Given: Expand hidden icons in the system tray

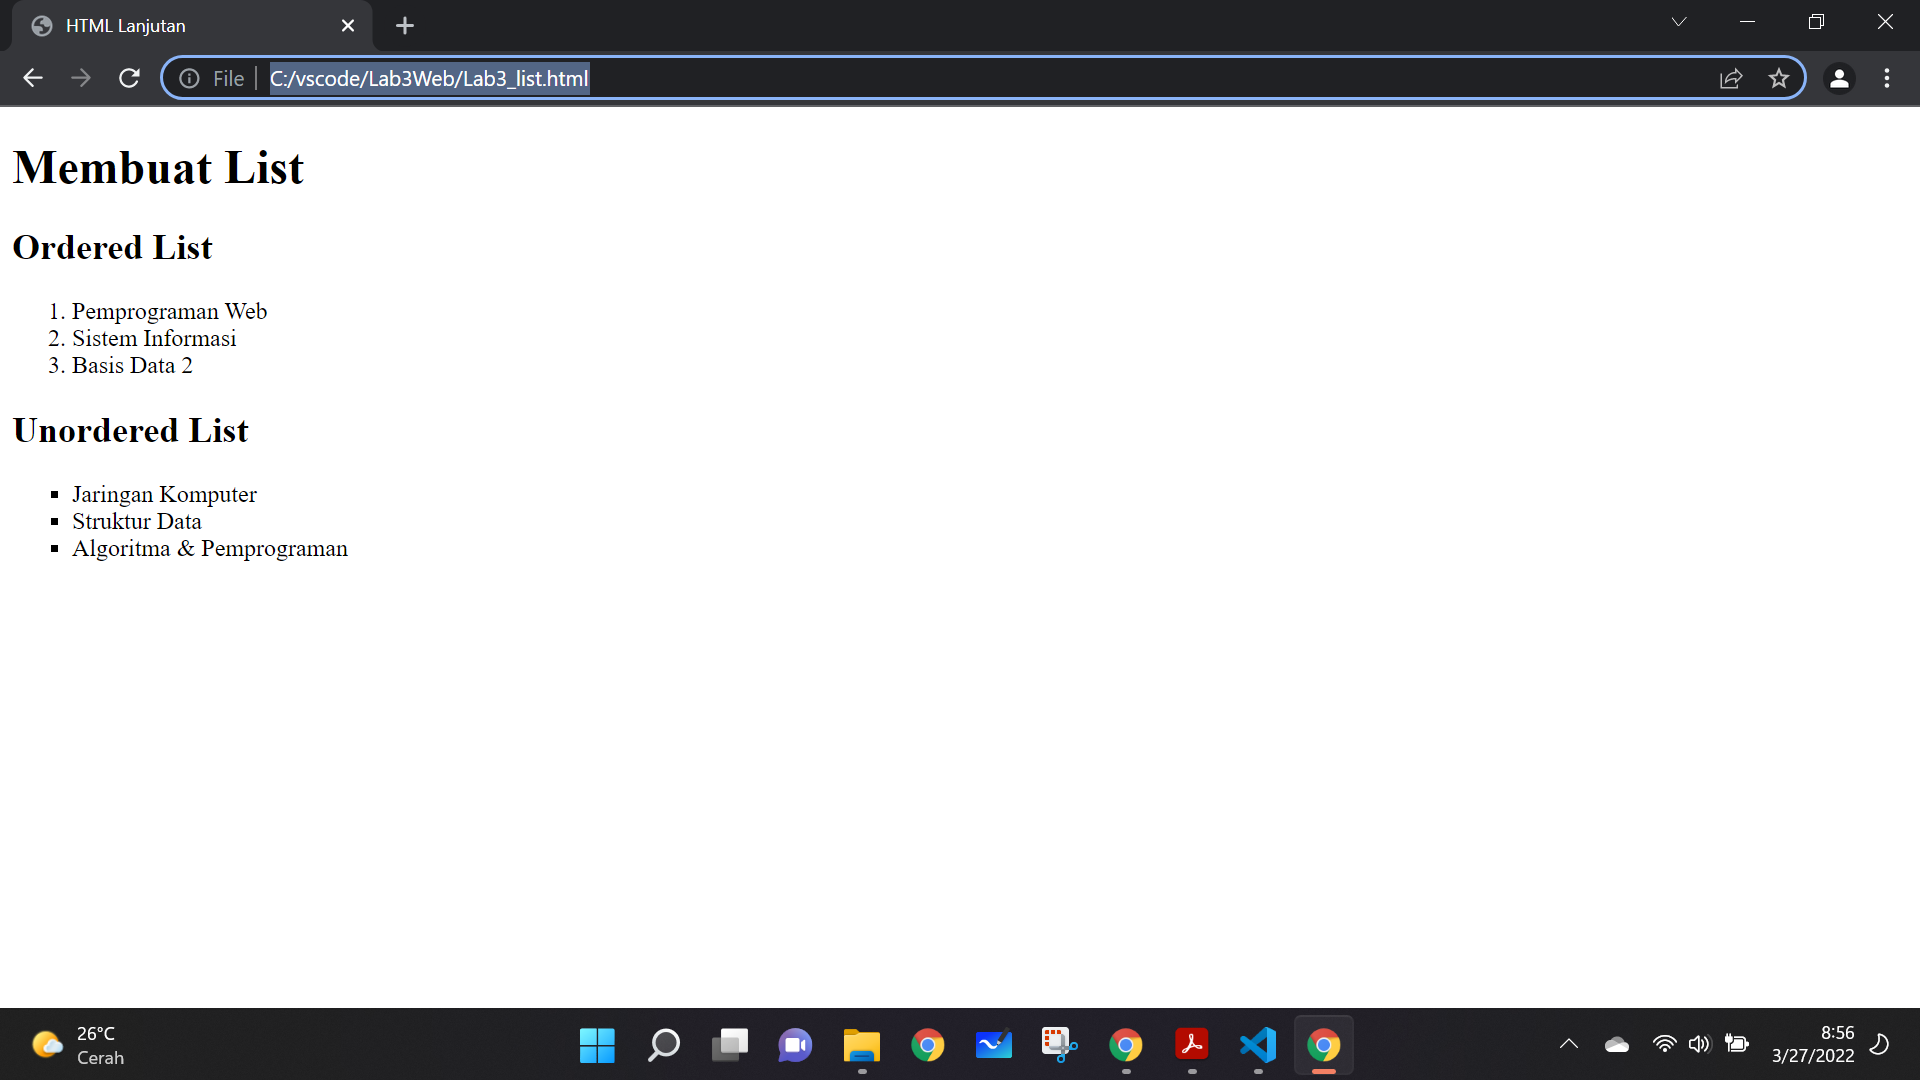Looking at the screenshot, I should coord(1568,1044).
